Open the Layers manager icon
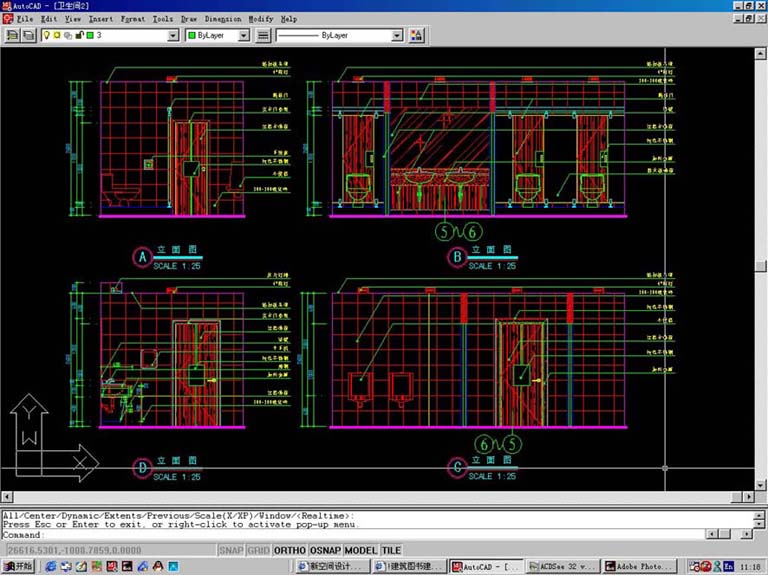Viewport: 768px width, 575px height. tap(28, 35)
